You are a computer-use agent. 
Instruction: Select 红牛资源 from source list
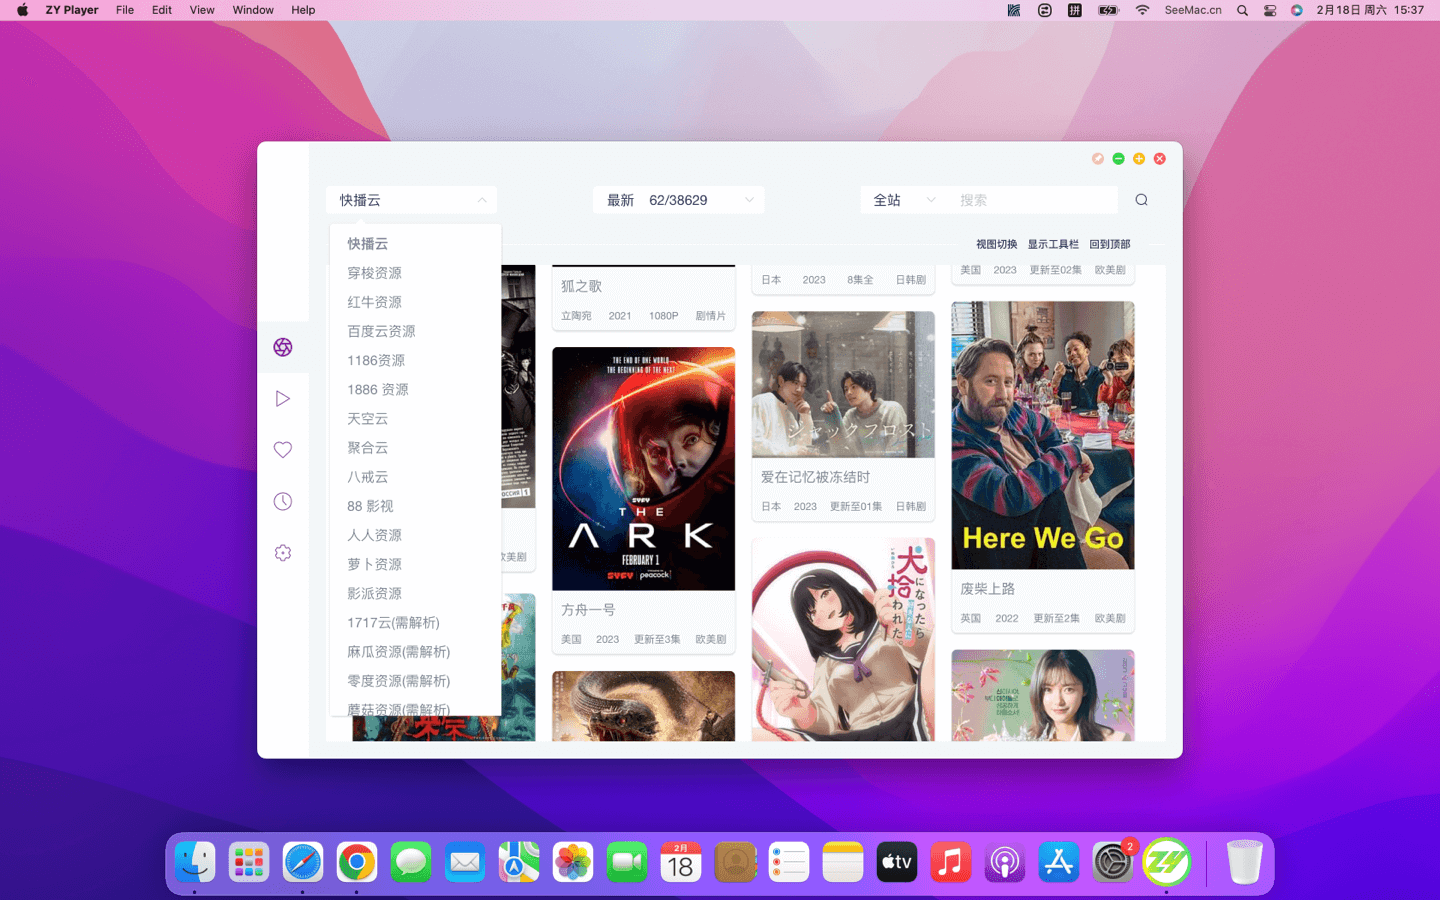pyautogui.click(x=375, y=302)
